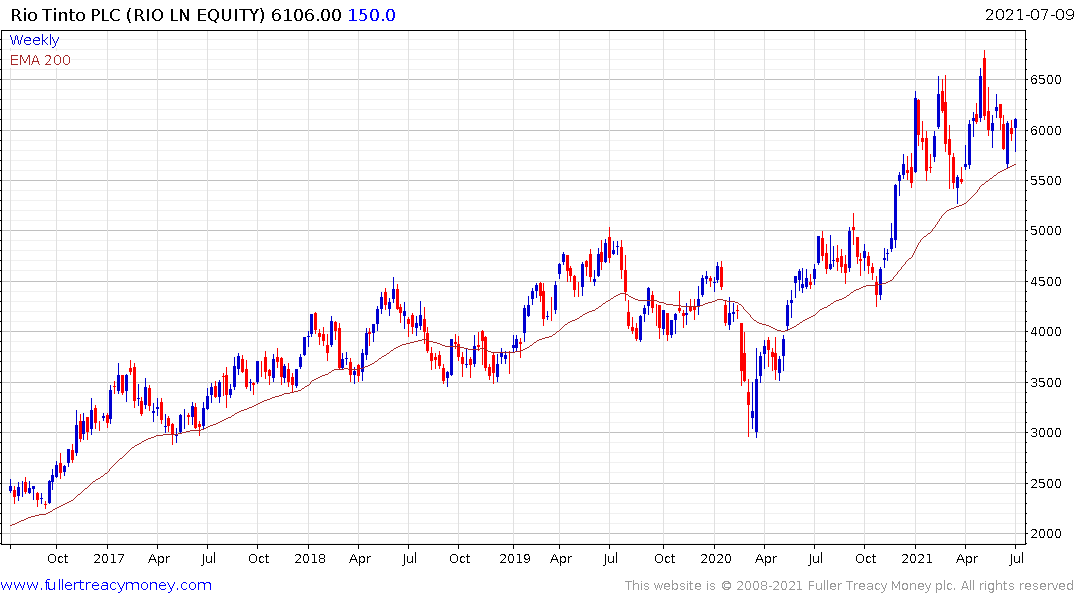This screenshot has width=1075, height=600.
Task: Click the Rio Tinto PLC chart title
Action: 137,15
